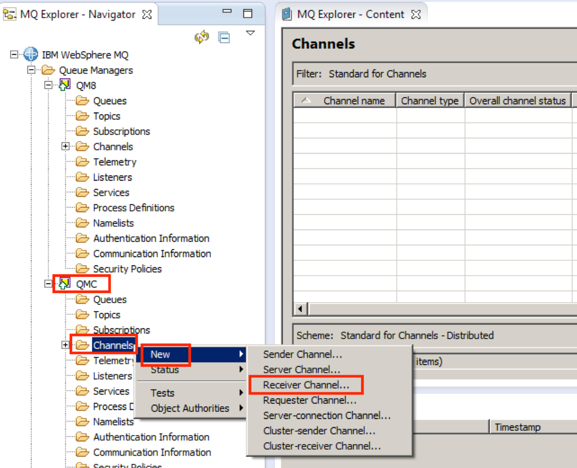The height and width of the screenshot is (468, 577).
Task: Sort by the Channel type column header
Action: point(430,100)
